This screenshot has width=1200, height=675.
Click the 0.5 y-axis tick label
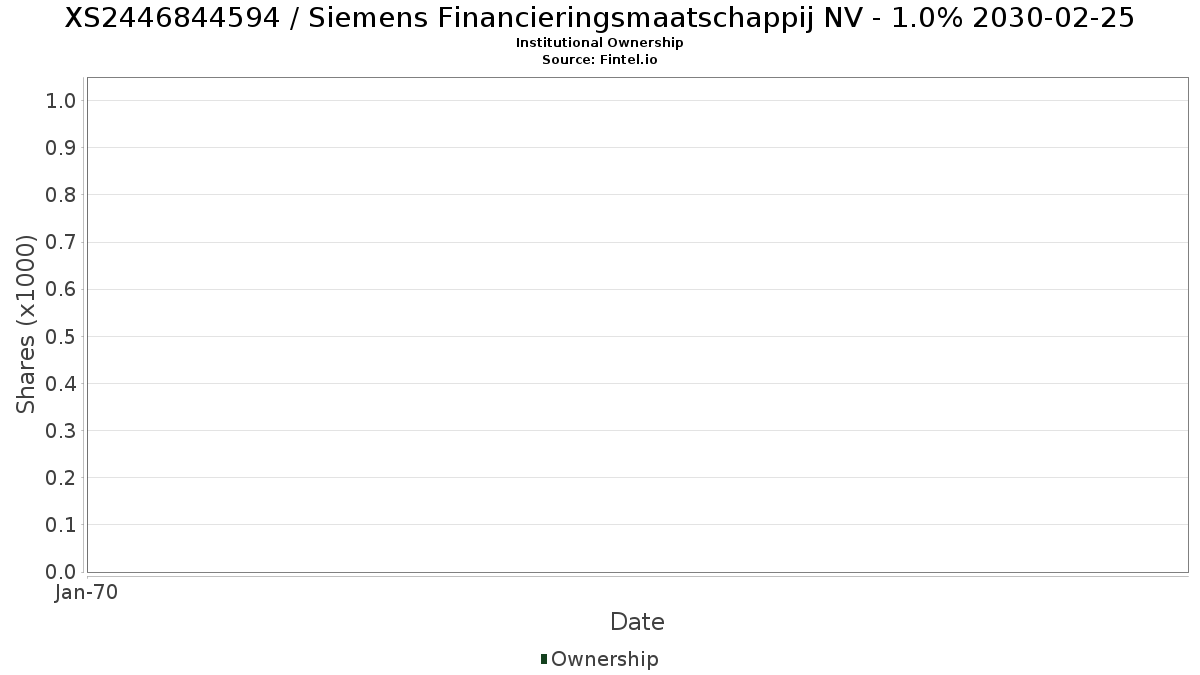61,336
